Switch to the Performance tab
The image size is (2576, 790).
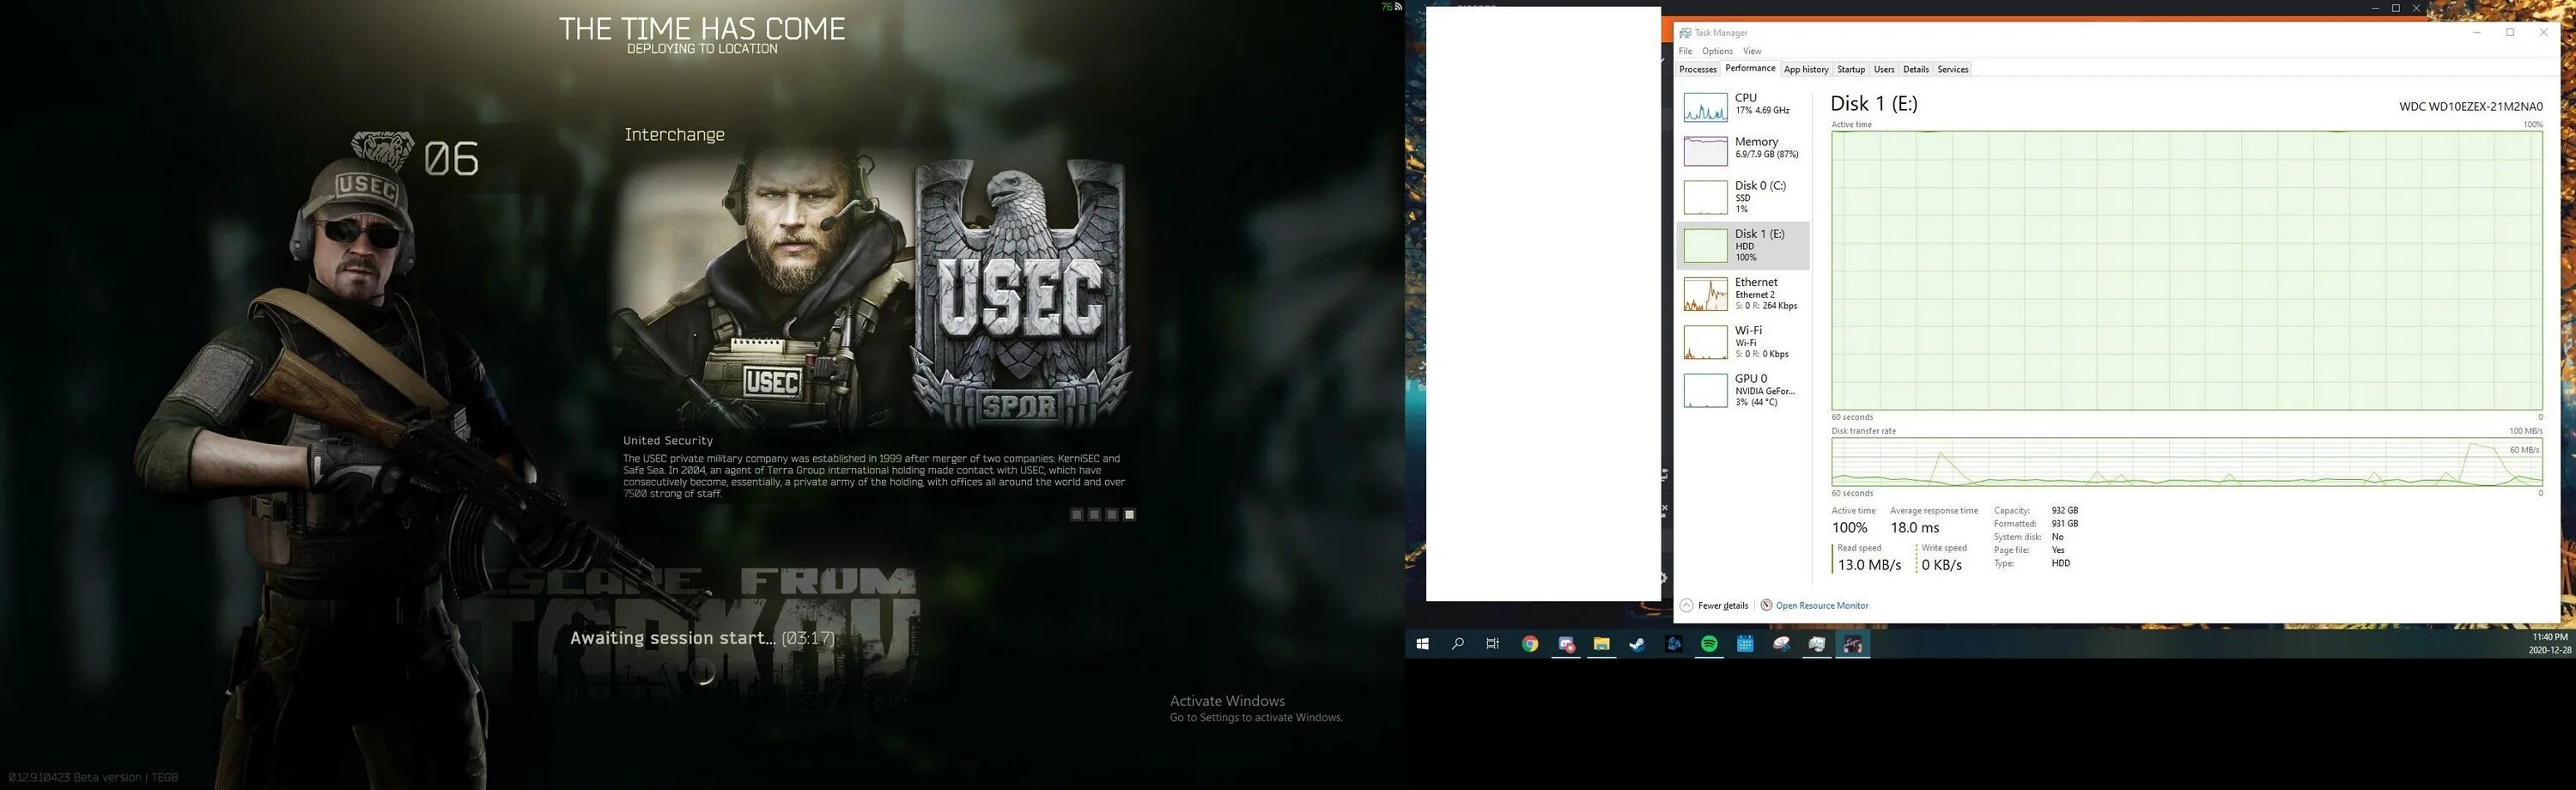[x=1750, y=68]
